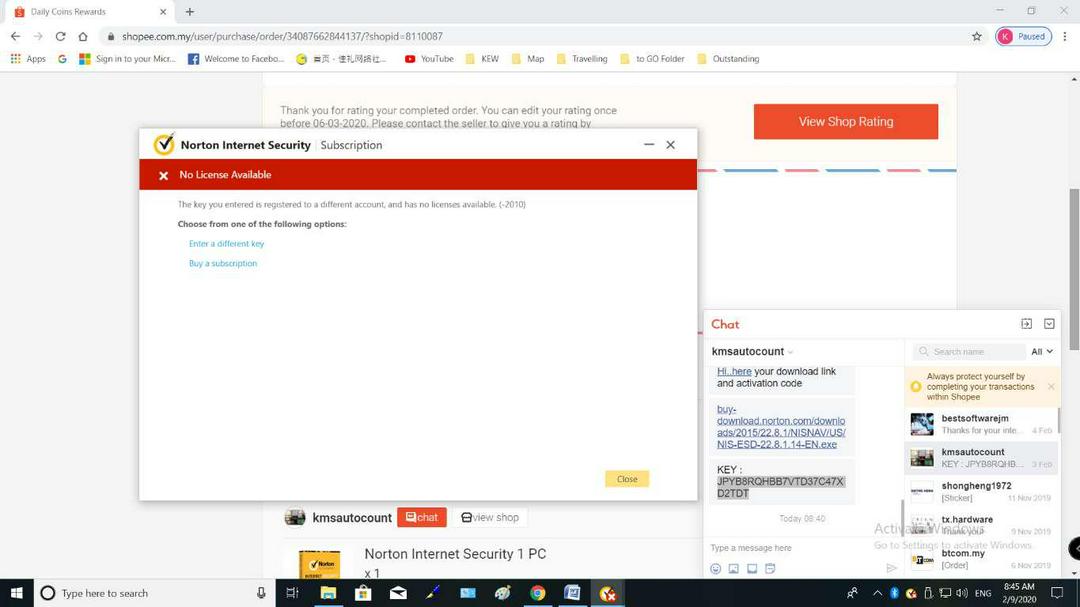This screenshot has width=1080, height=607.
Task: Open the Chrome home page
Action: (83, 37)
